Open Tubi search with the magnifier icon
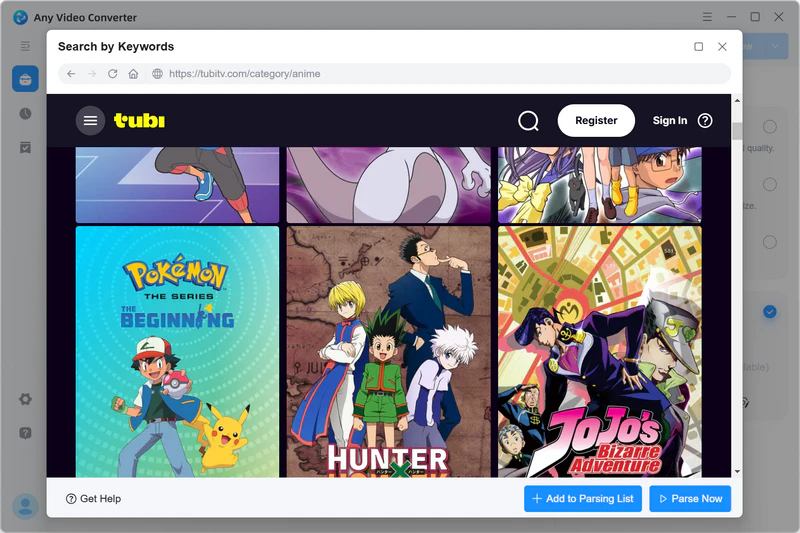The height and width of the screenshot is (533, 800). click(528, 121)
